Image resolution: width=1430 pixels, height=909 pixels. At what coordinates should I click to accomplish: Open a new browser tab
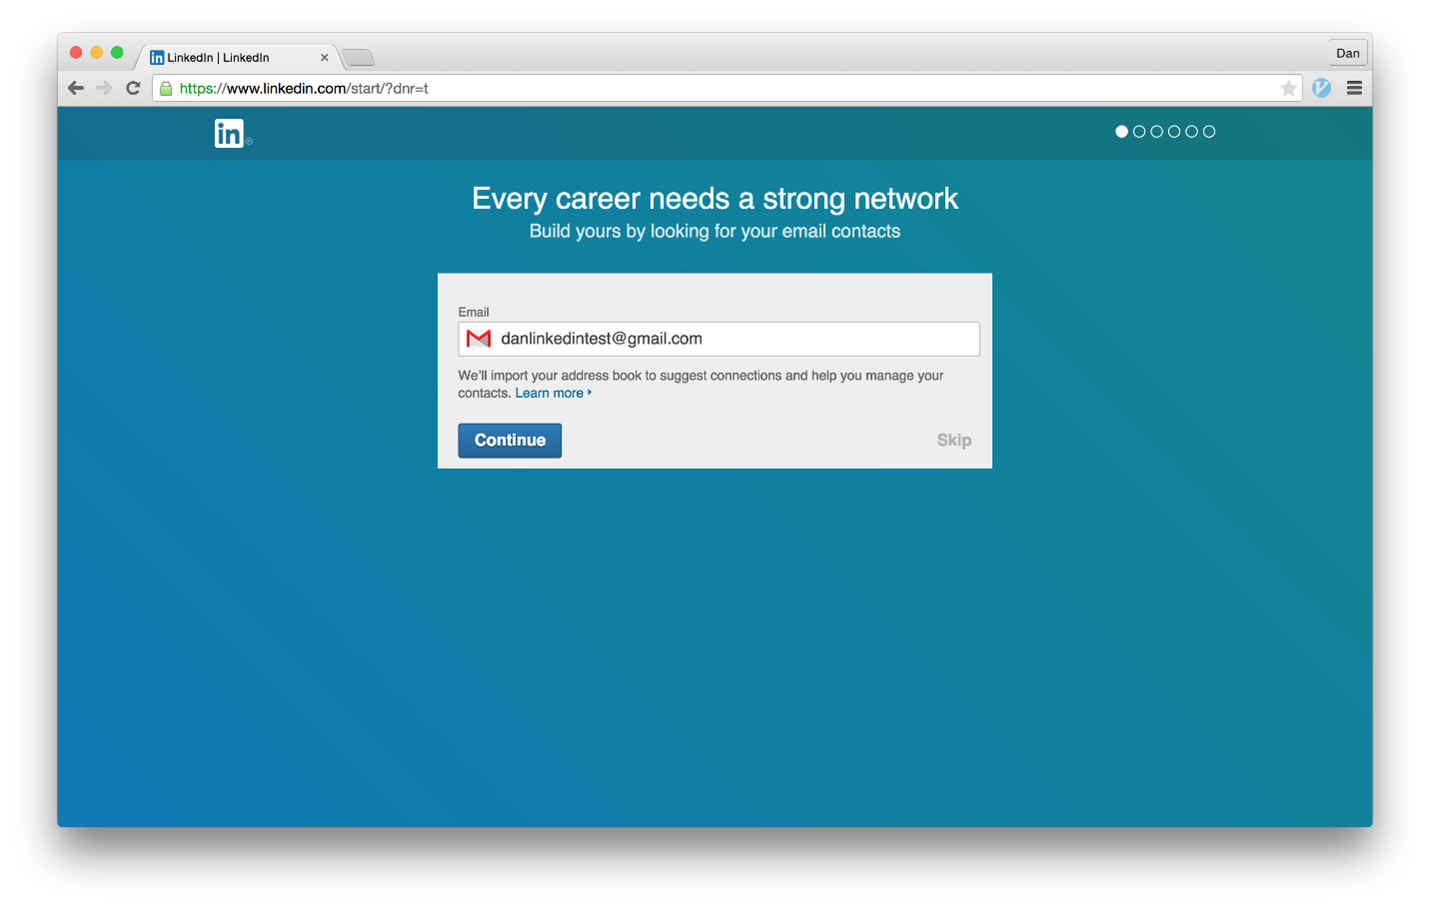point(358,57)
